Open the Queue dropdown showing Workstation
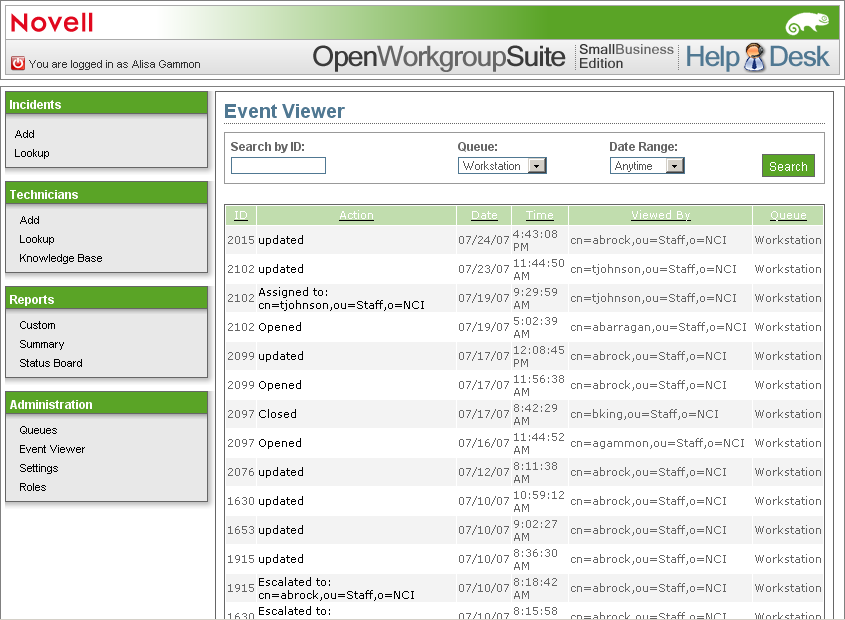Image resolution: width=845 pixels, height=620 pixels. tap(502, 166)
